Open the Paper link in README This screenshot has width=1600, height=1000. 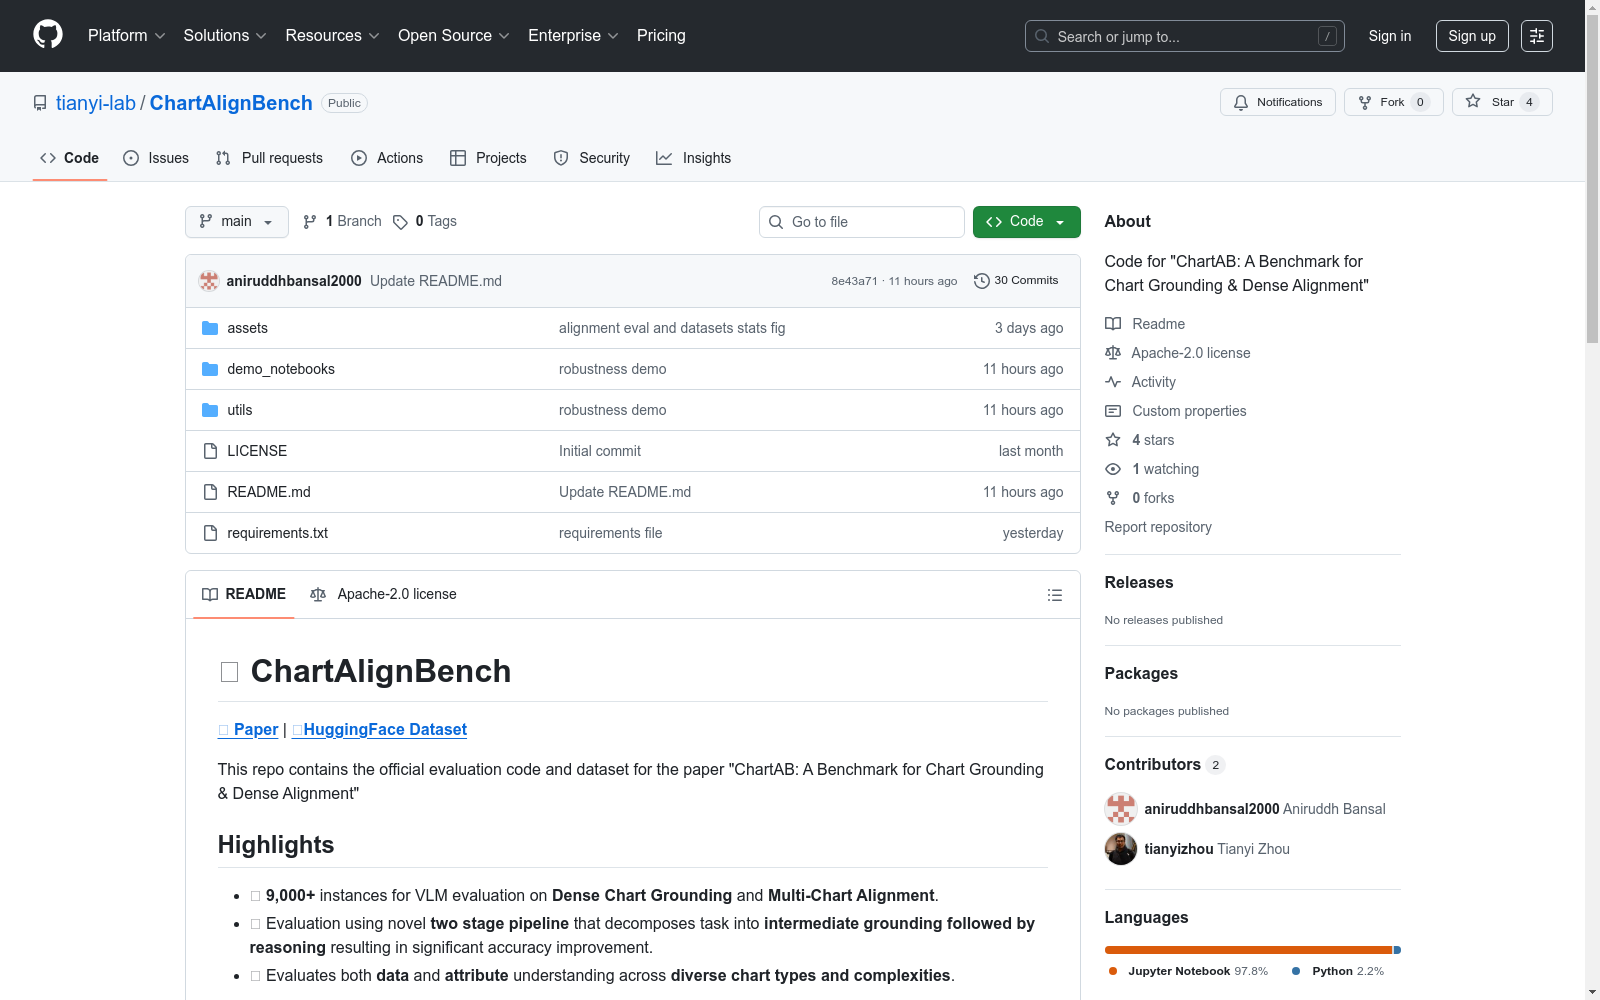248,730
